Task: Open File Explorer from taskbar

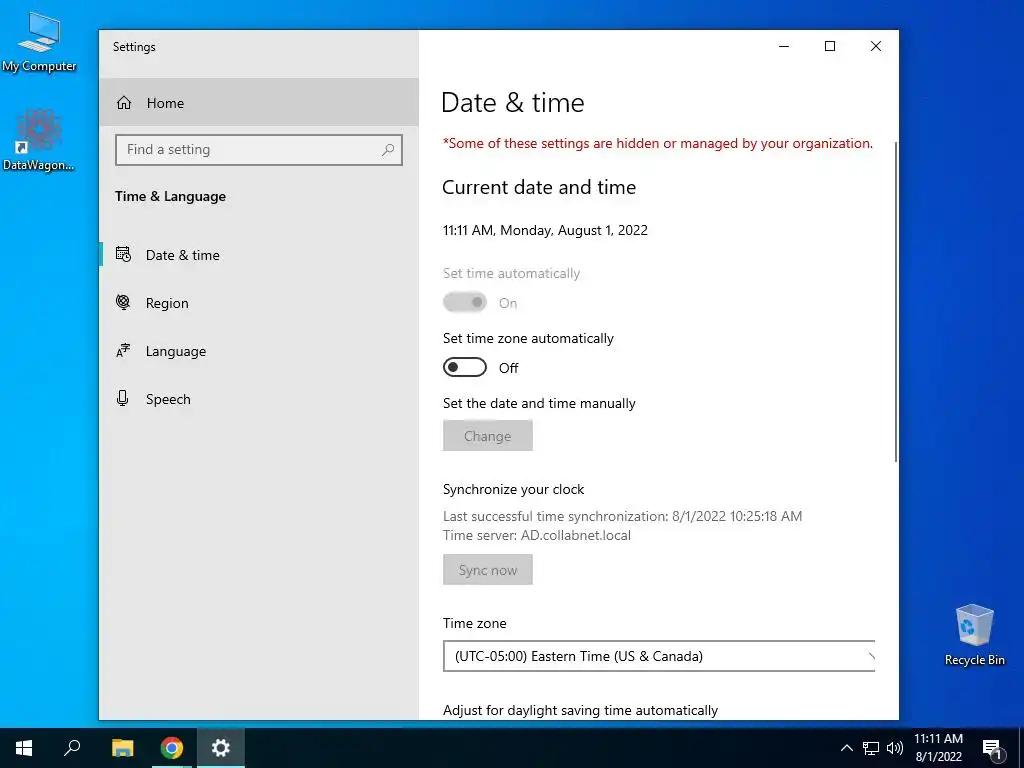Action: pyautogui.click(x=122, y=748)
